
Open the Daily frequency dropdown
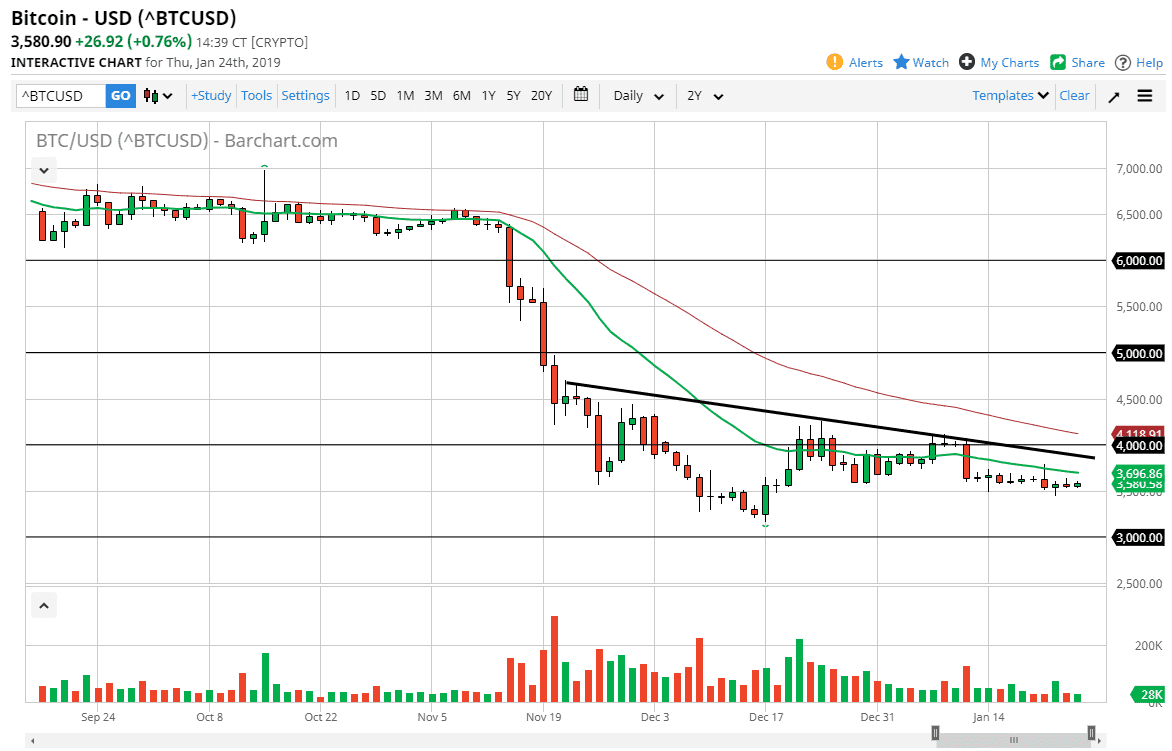tap(635, 95)
